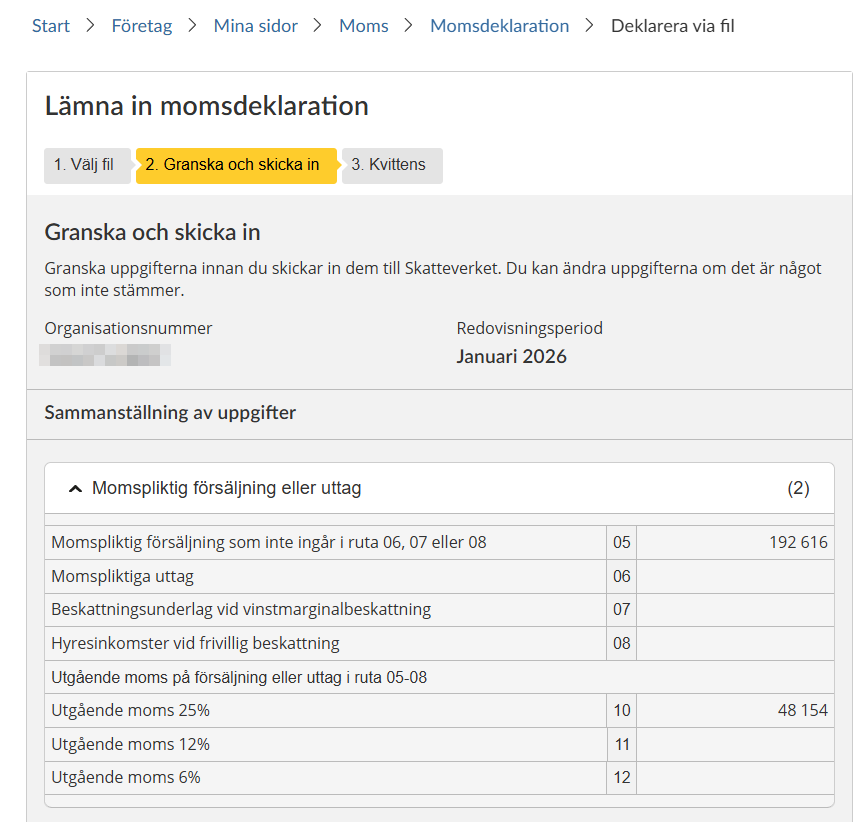Select step 3. Kvittens
The height and width of the screenshot is (822, 864).
pos(392,165)
